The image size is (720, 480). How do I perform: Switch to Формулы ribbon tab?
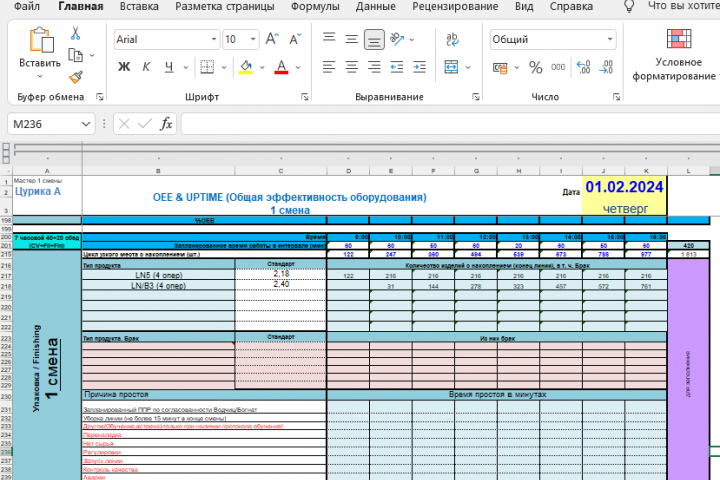pos(315,6)
